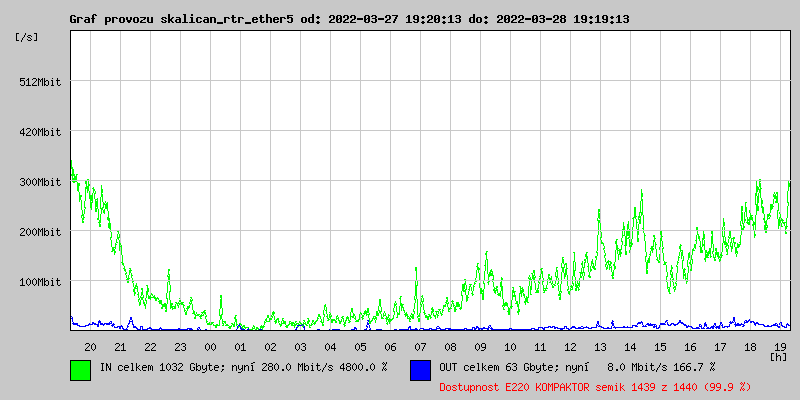Screen dimensions: 800x400
Task: Click the 200Mbit axis label
Action: 40,232
